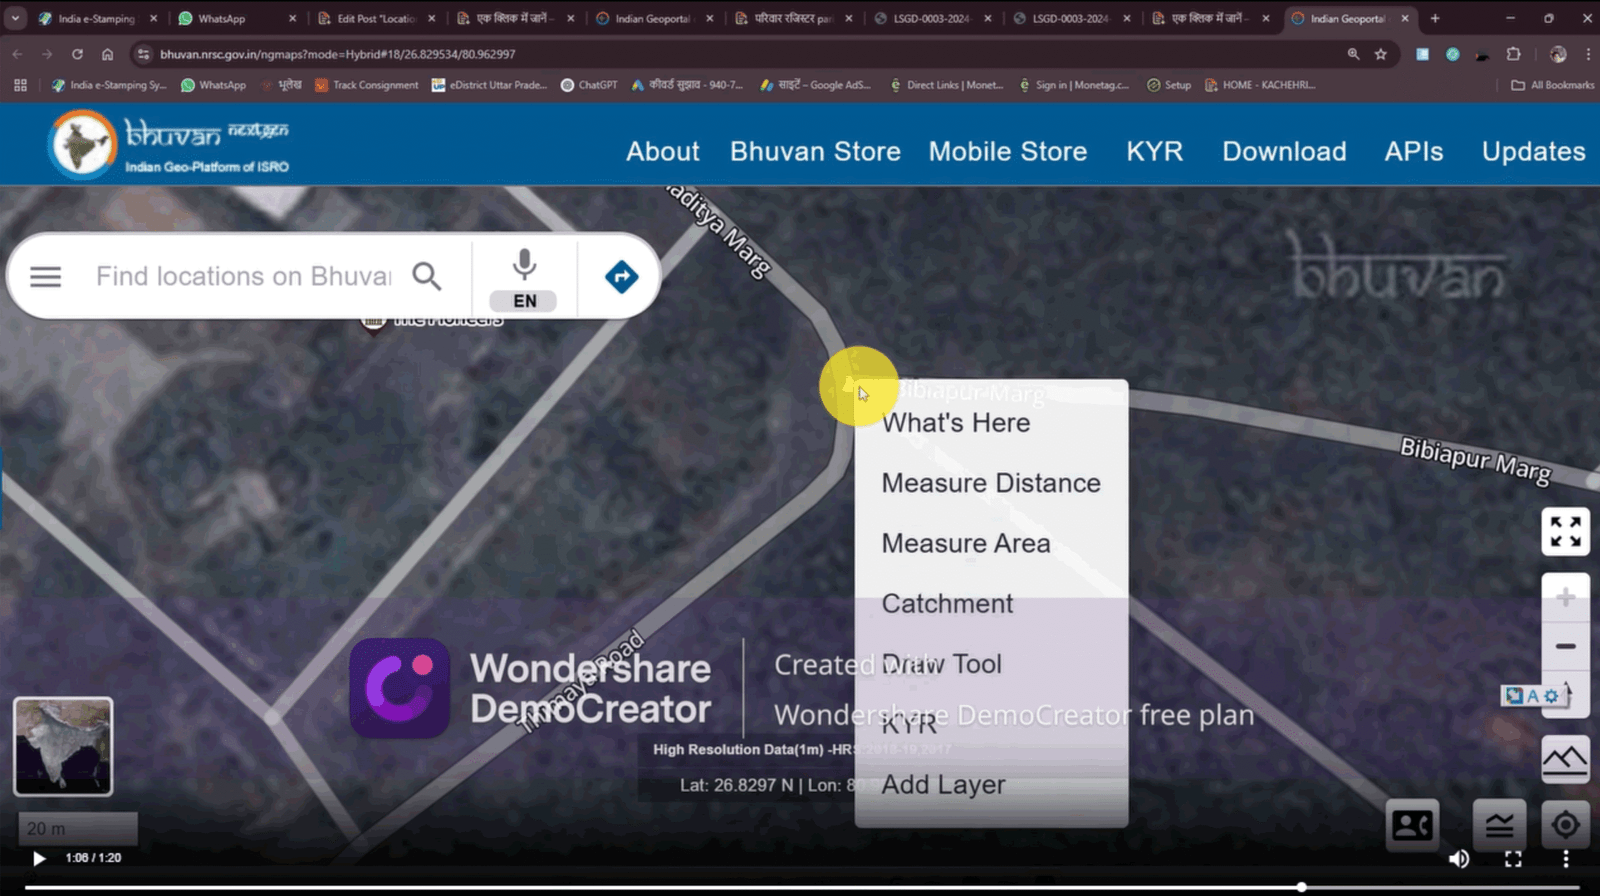Click the translate popup gear icon
The width and height of the screenshot is (1600, 896).
pyautogui.click(x=1551, y=696)
